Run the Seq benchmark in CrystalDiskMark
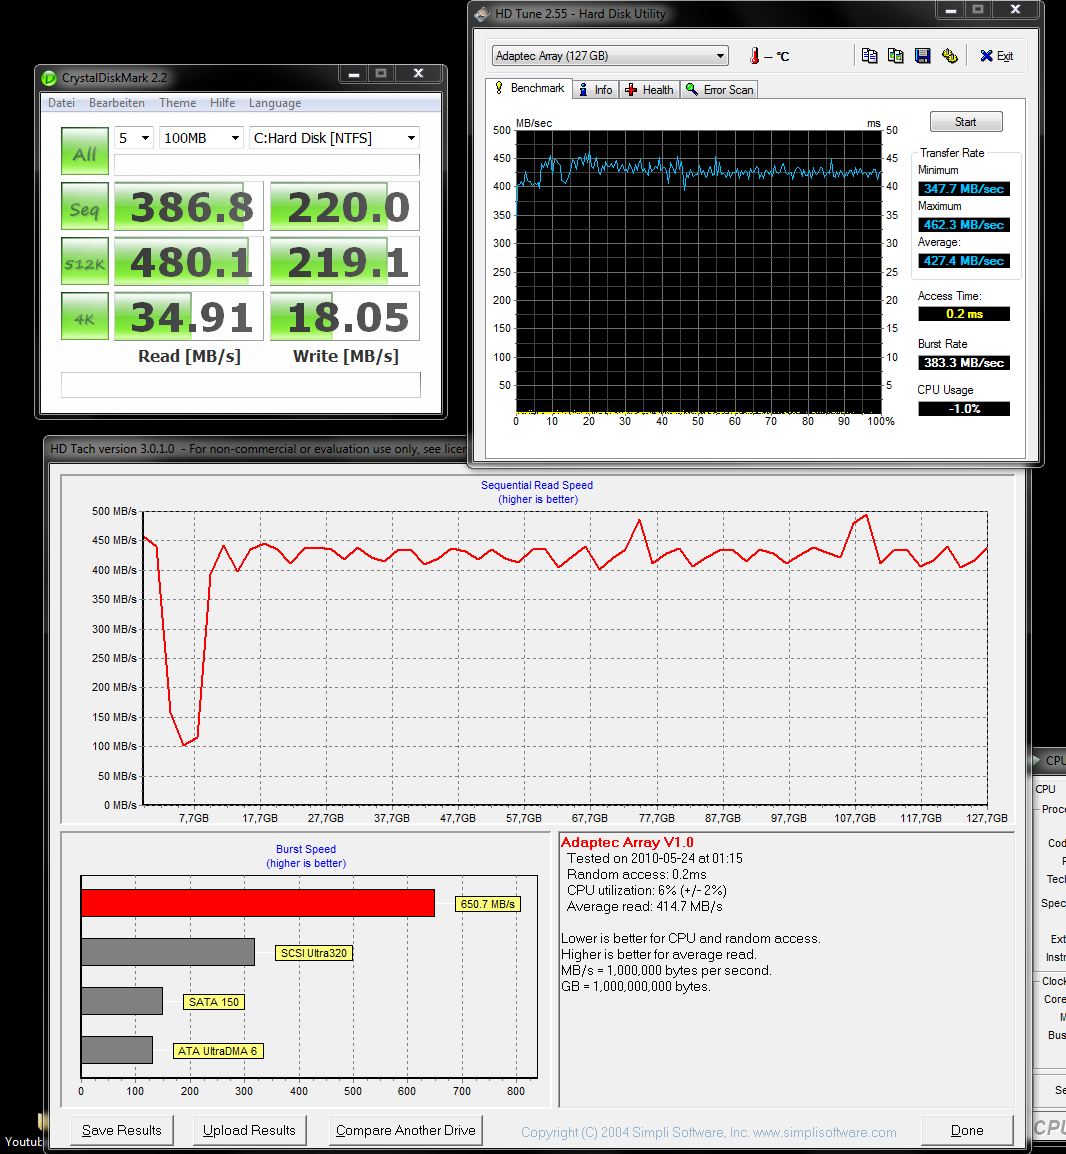 click(x=84, y=206)
